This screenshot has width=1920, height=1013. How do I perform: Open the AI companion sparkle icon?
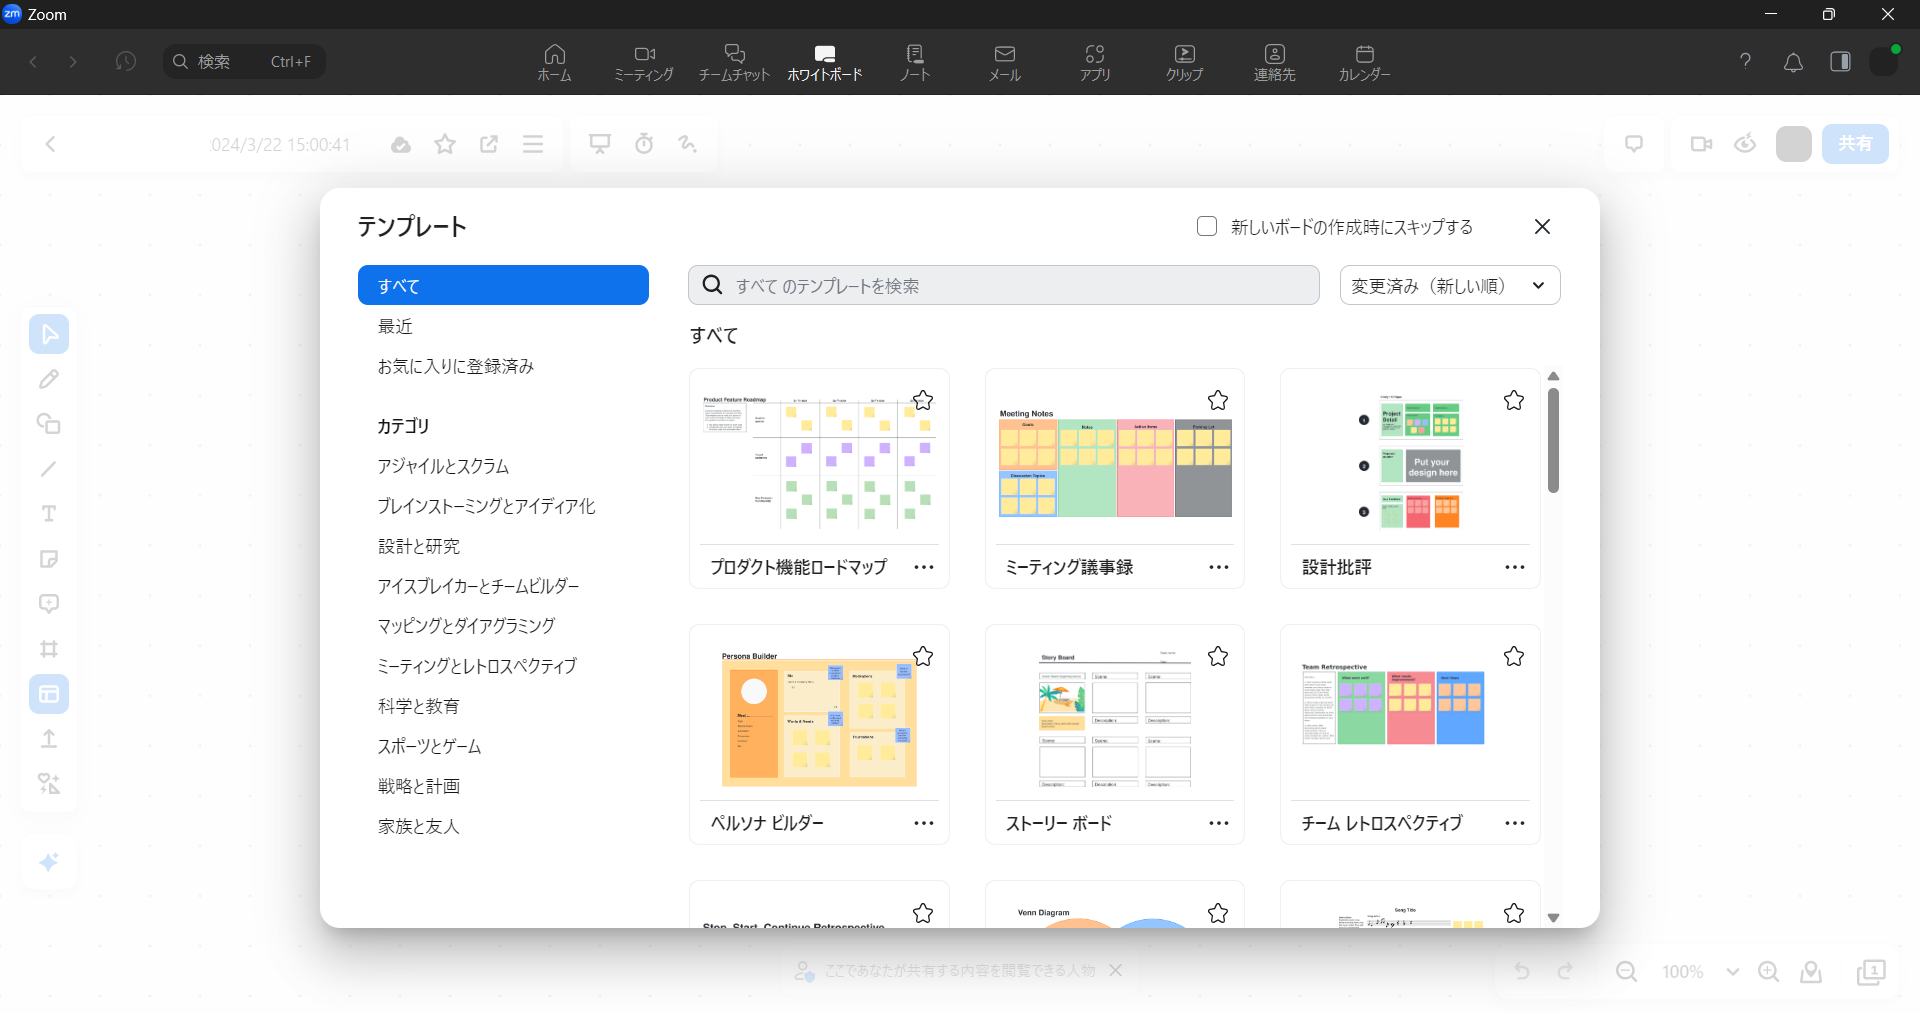coord(49,862)
